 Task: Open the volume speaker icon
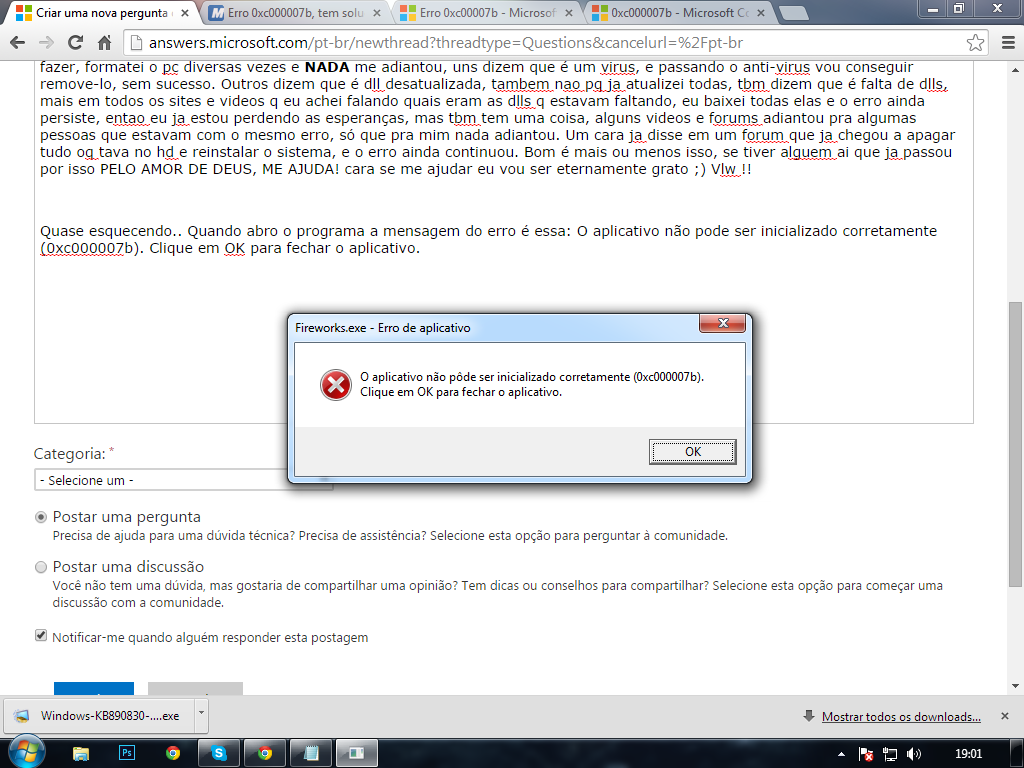[914, 754]
